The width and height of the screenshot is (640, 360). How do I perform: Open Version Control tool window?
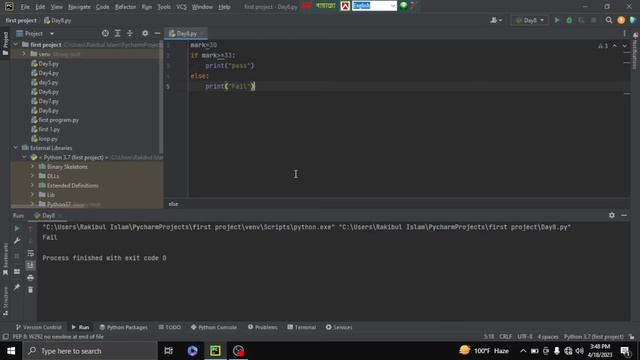point(38,327)
